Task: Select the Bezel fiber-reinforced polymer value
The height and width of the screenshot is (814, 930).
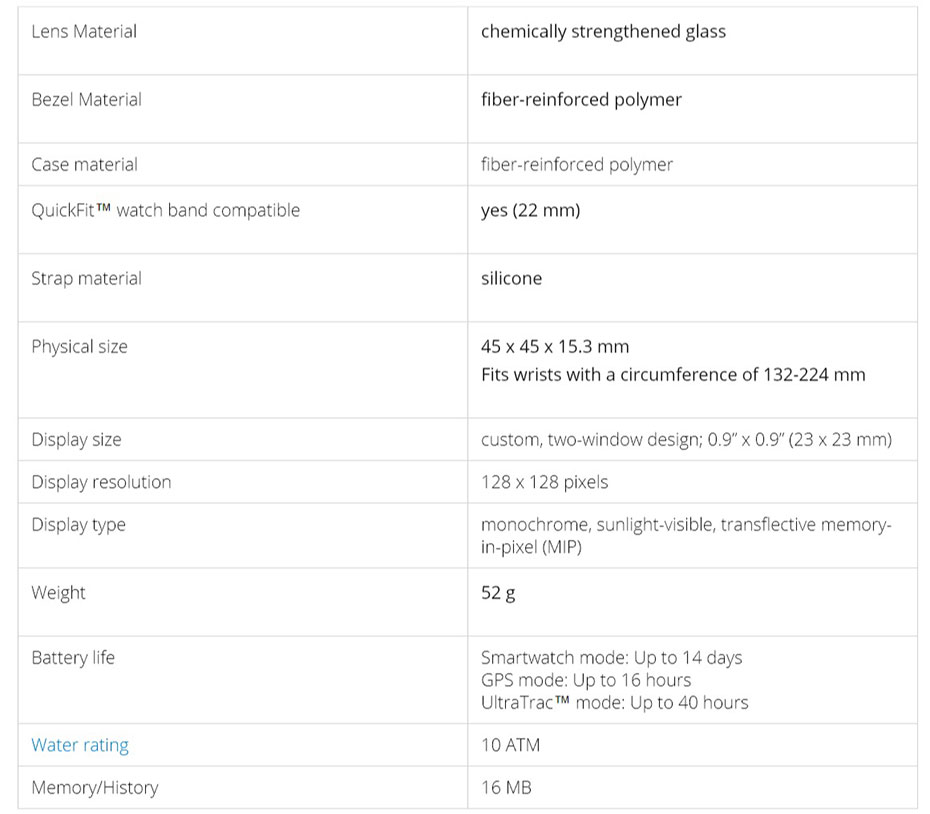Action: [581, 99]
